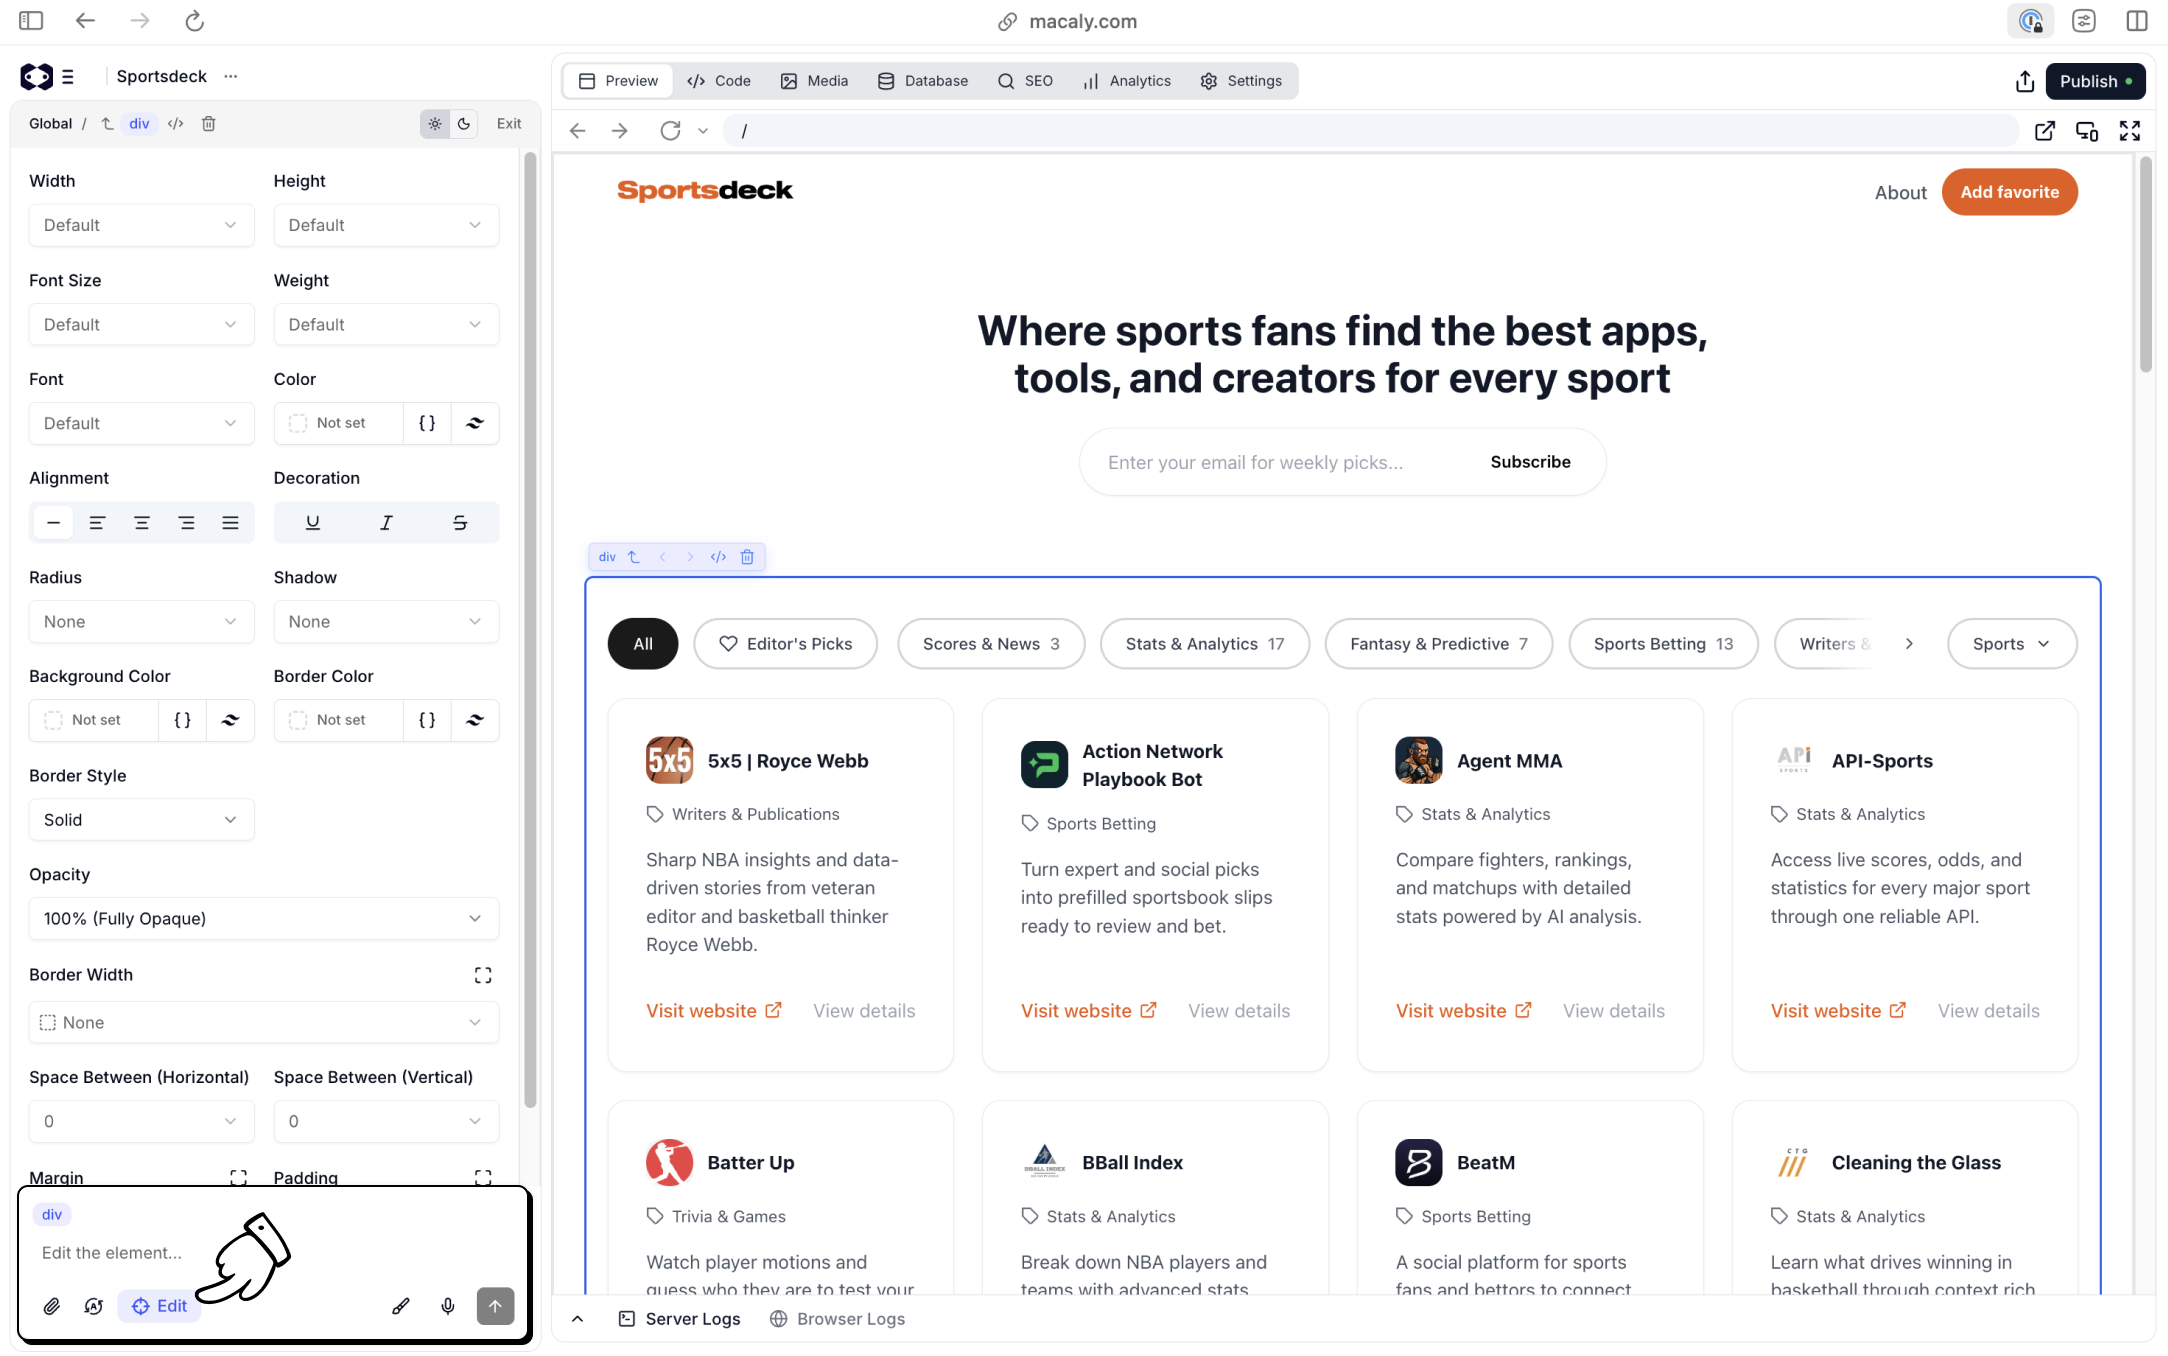The height and width of the screenshot is (1356, 2168).
Task: Click the paperclip attach file icon
Action: [x=52, y=1306]
